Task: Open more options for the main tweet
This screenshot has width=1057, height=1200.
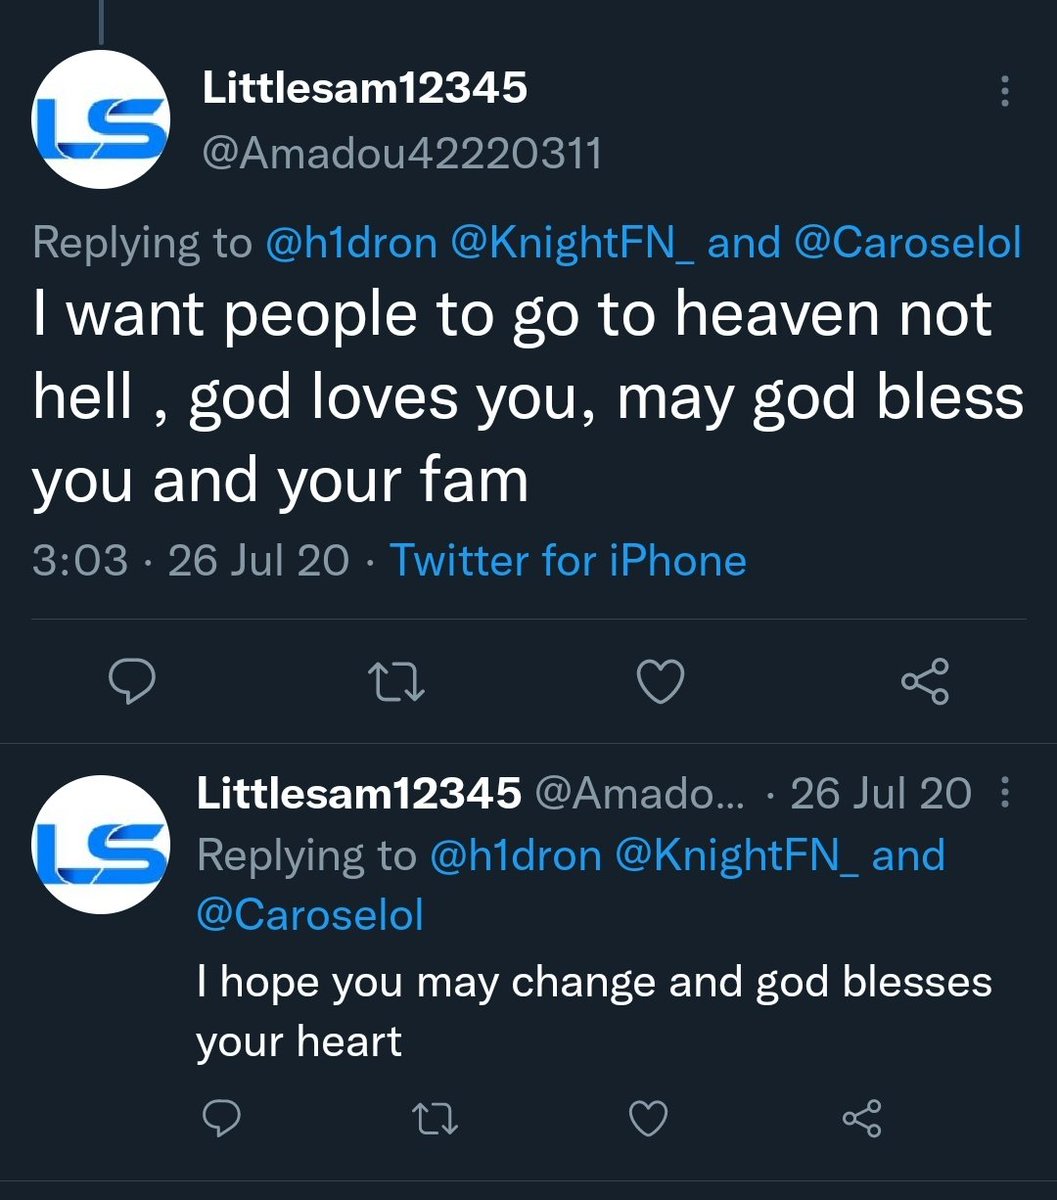Action: pos(1004,92)
